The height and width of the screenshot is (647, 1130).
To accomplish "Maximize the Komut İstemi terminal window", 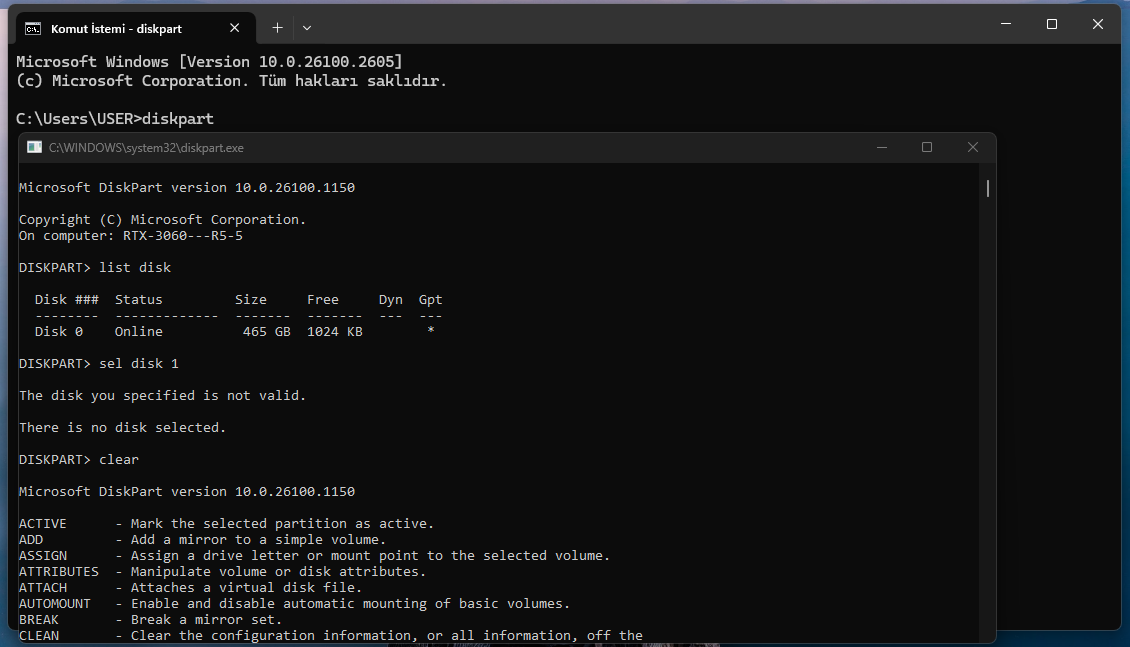I will tap(1052, 24).
